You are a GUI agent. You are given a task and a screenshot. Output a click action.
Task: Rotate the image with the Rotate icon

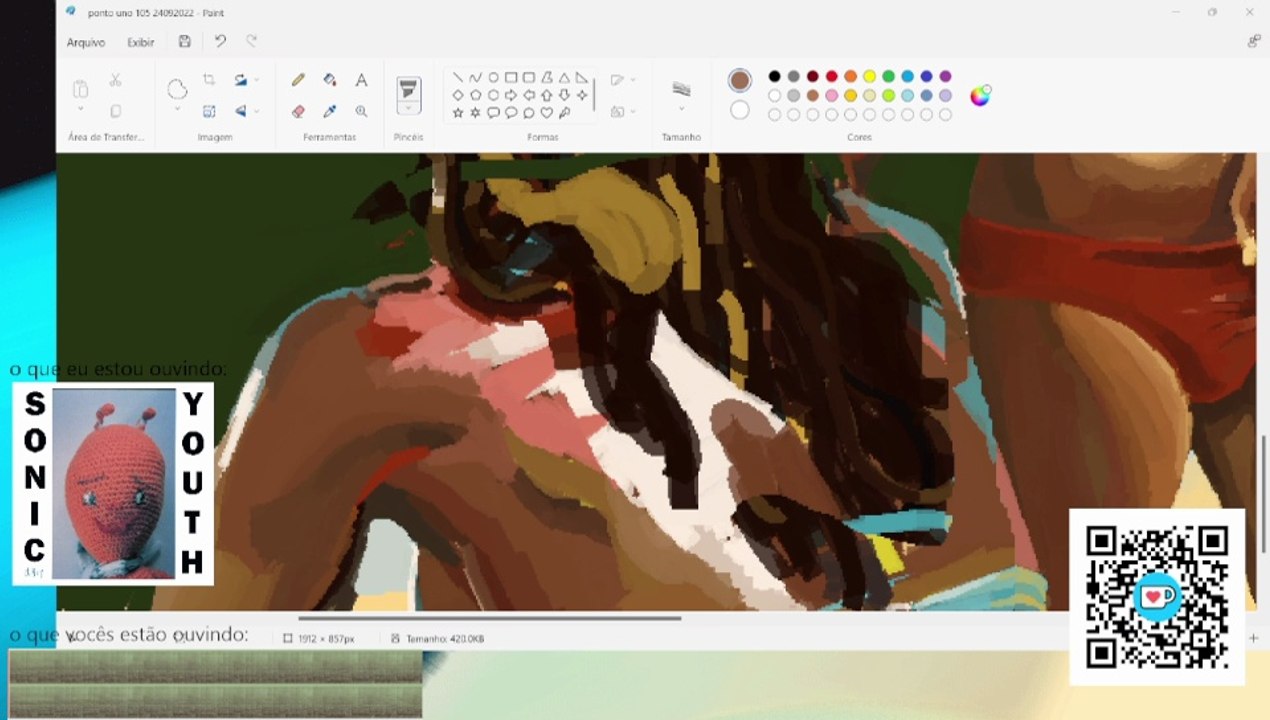240,80
